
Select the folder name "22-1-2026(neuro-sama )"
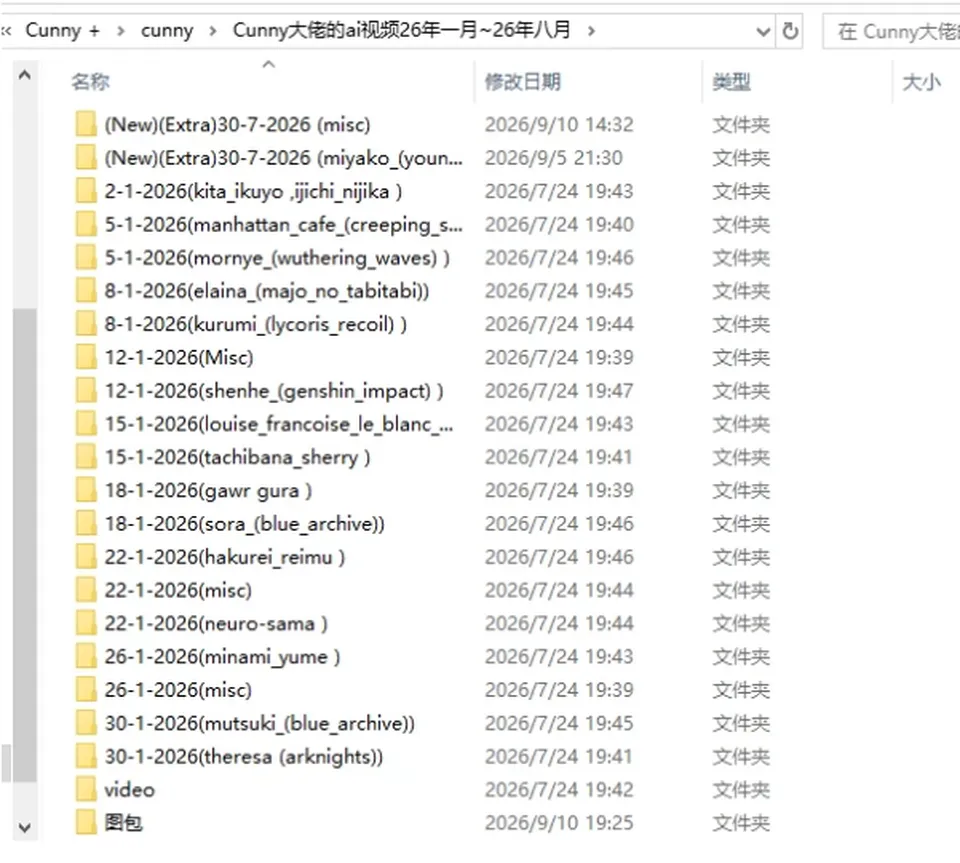click(x=216, y=624)
